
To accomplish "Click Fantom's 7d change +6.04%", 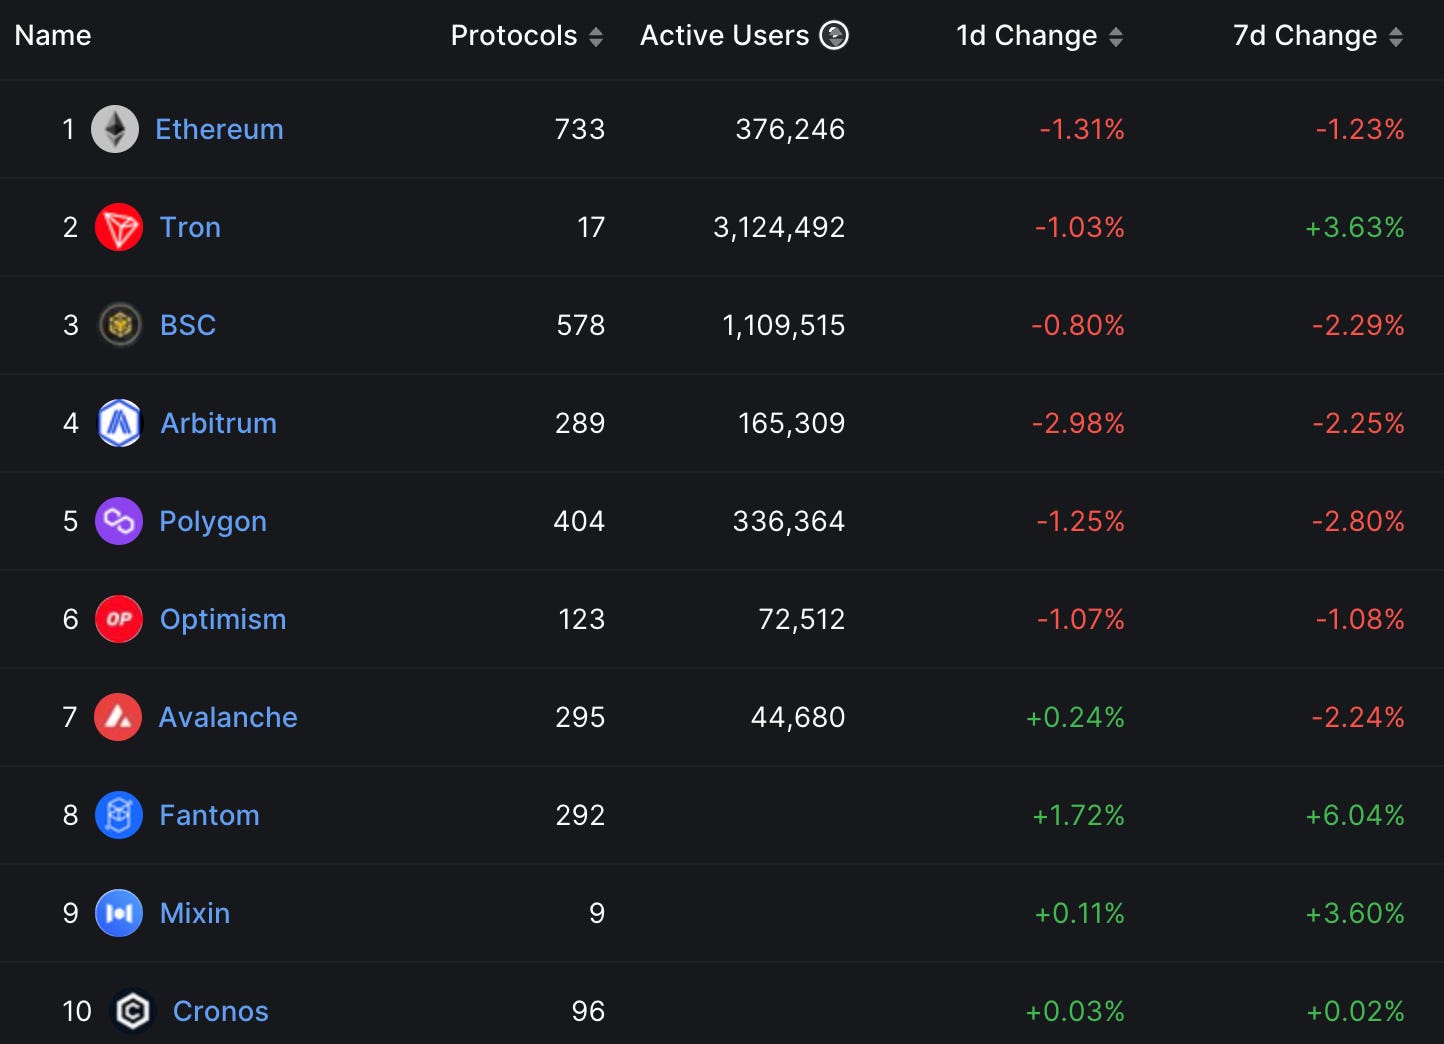I will (1355, 815).
